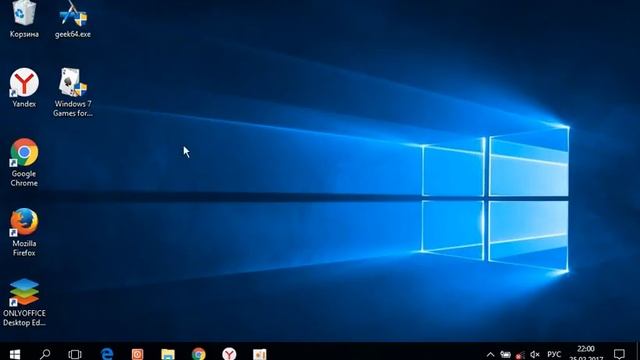This screenshot has width=640, height=360.
Task: Select the Mozilla Firefox desktop shortcut
Action: click(24, 232)
